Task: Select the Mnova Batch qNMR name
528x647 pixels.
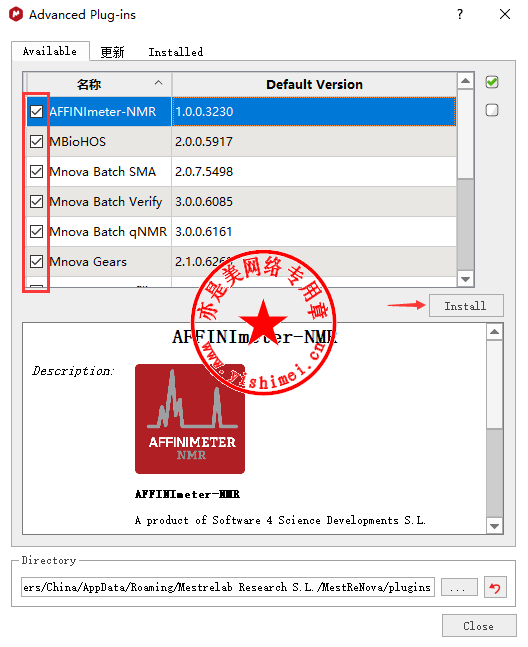Action: [108, 232]
